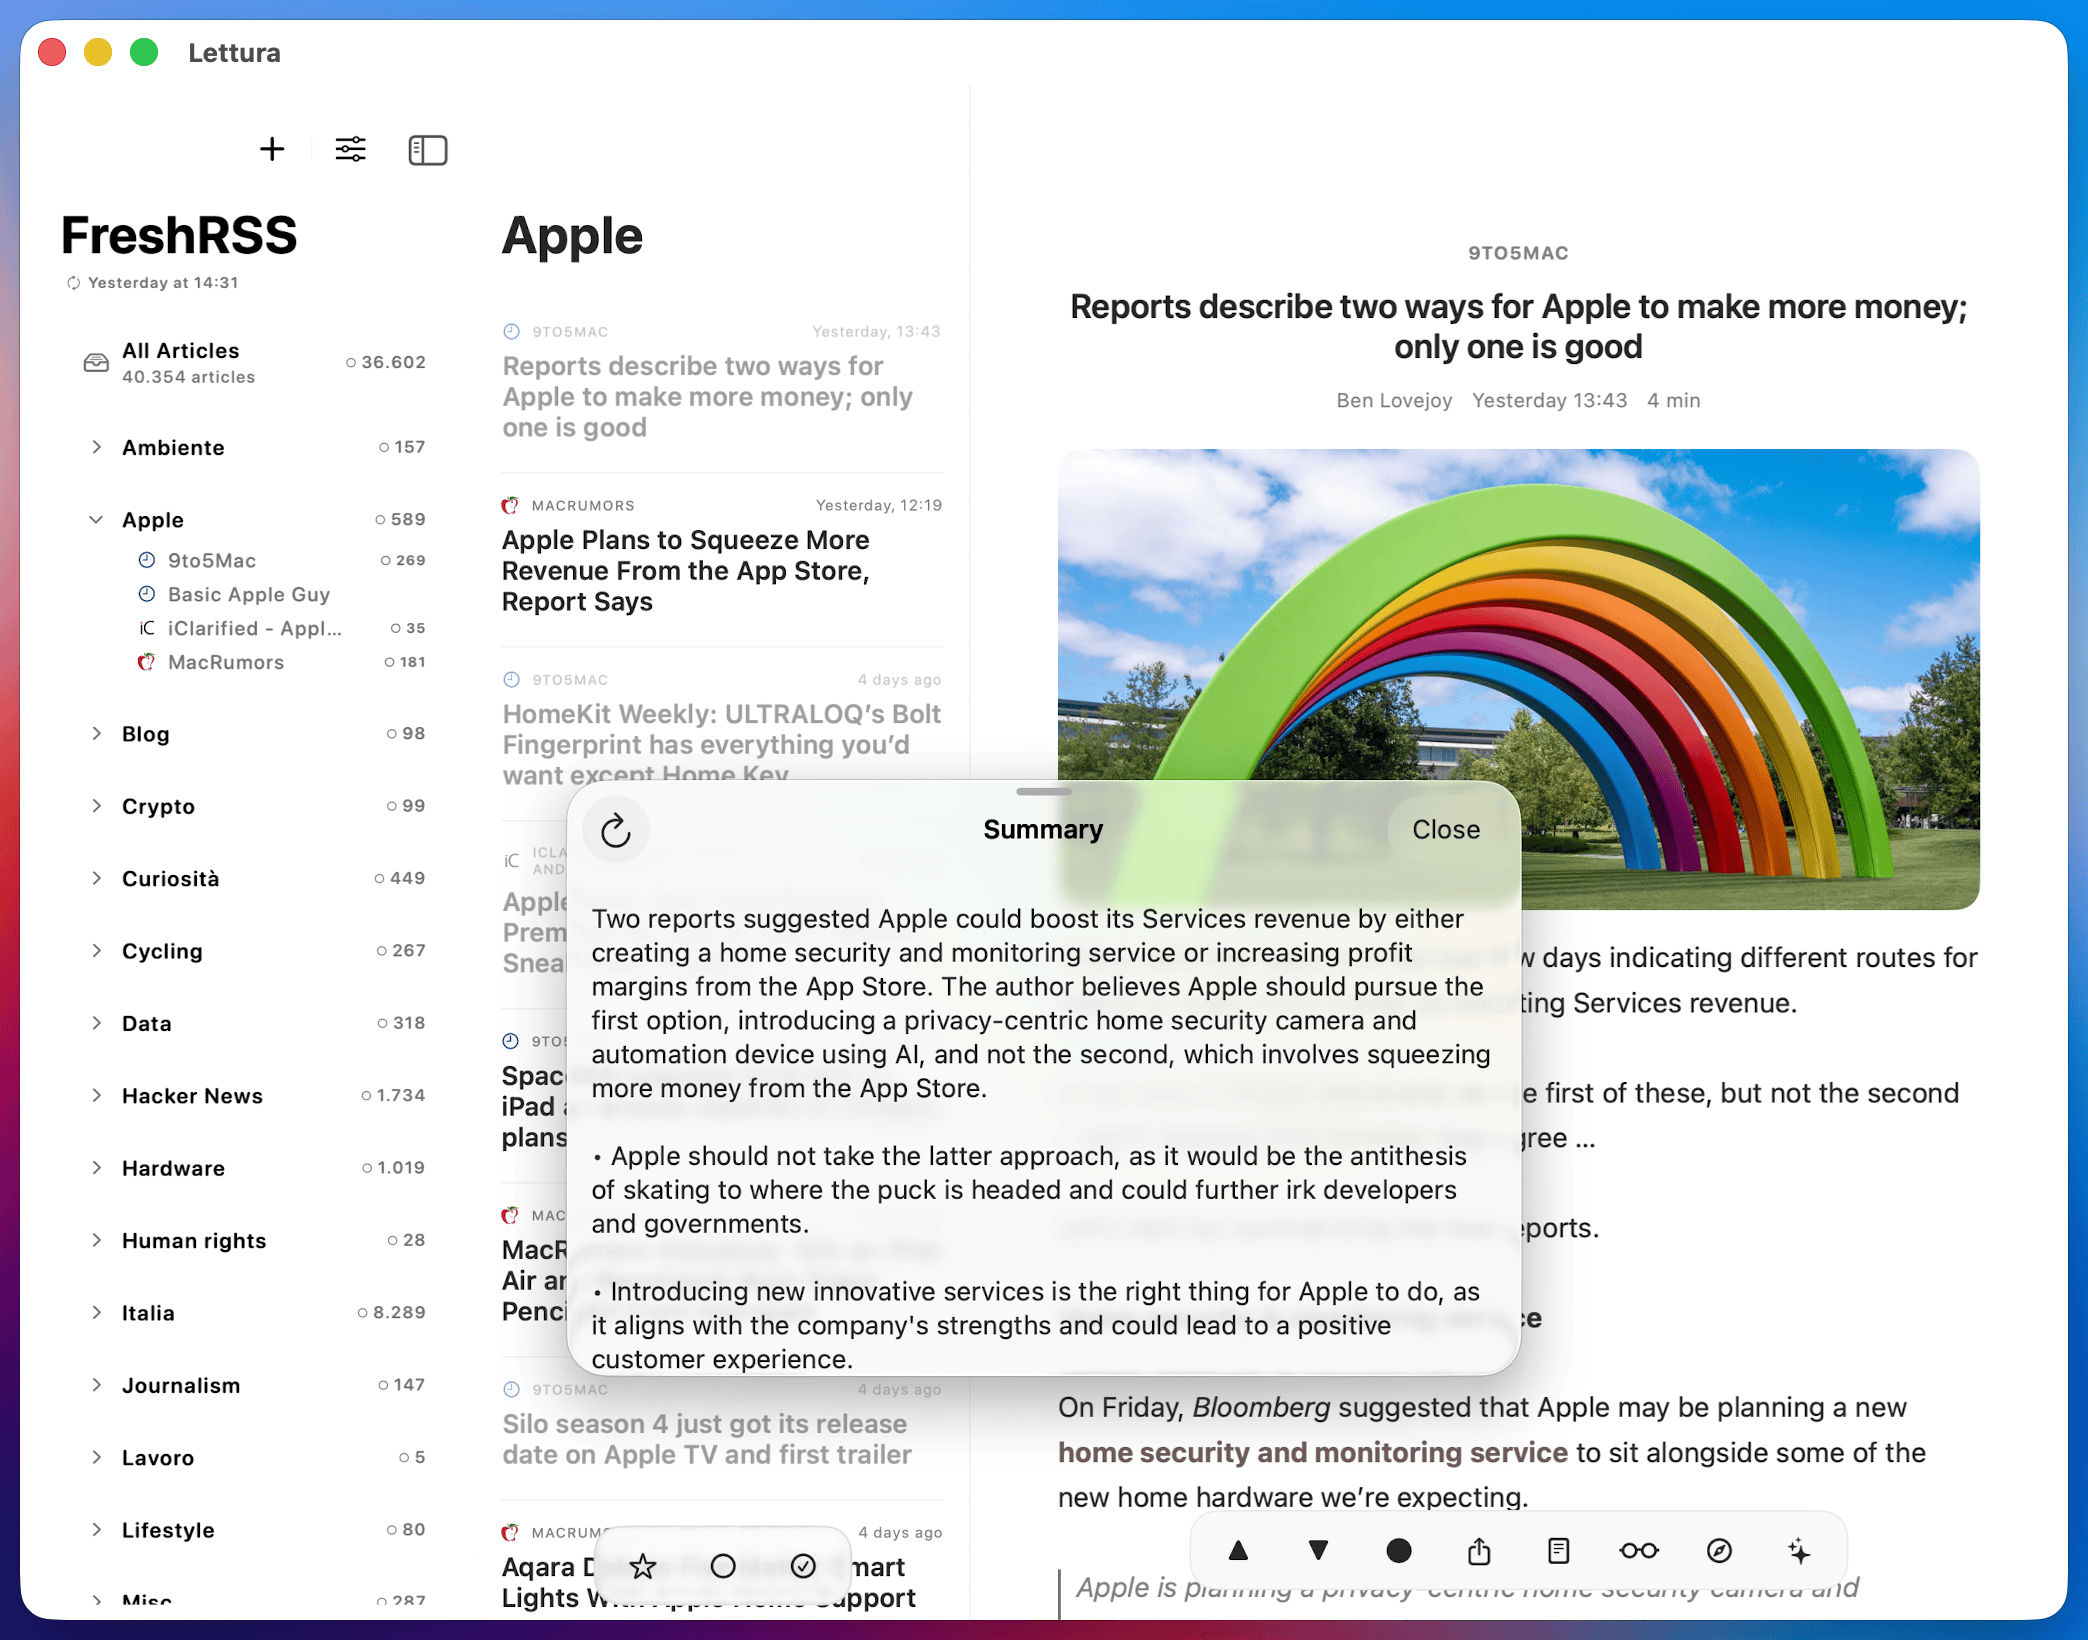
Task: Toggle unread filter circle in list toolbar
Action: (723, 1566)
